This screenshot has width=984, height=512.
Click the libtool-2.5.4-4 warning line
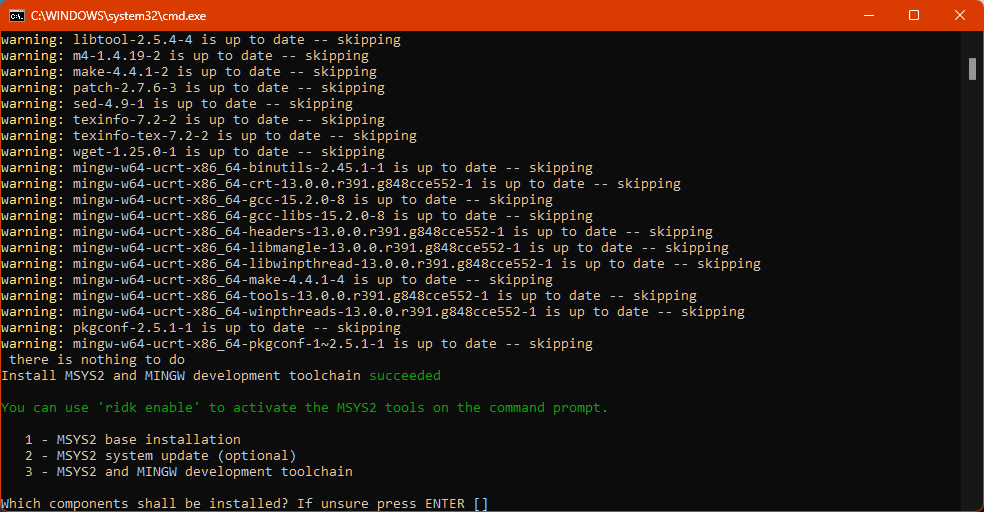(x=200, y=40)
